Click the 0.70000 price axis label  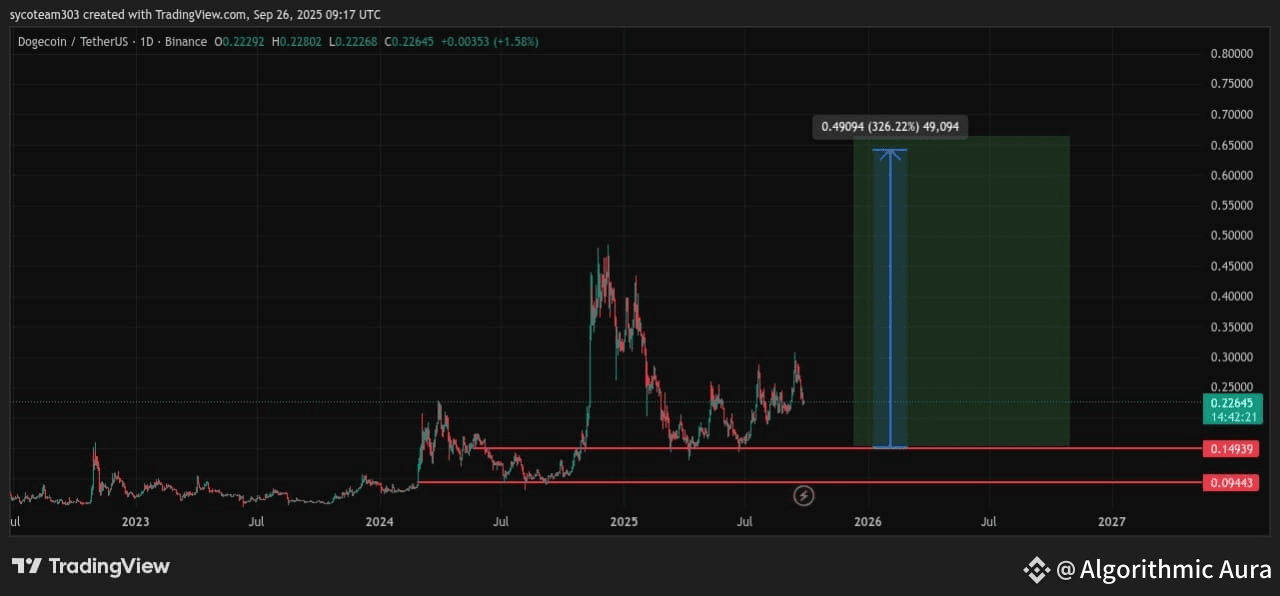coord(1231,115)
